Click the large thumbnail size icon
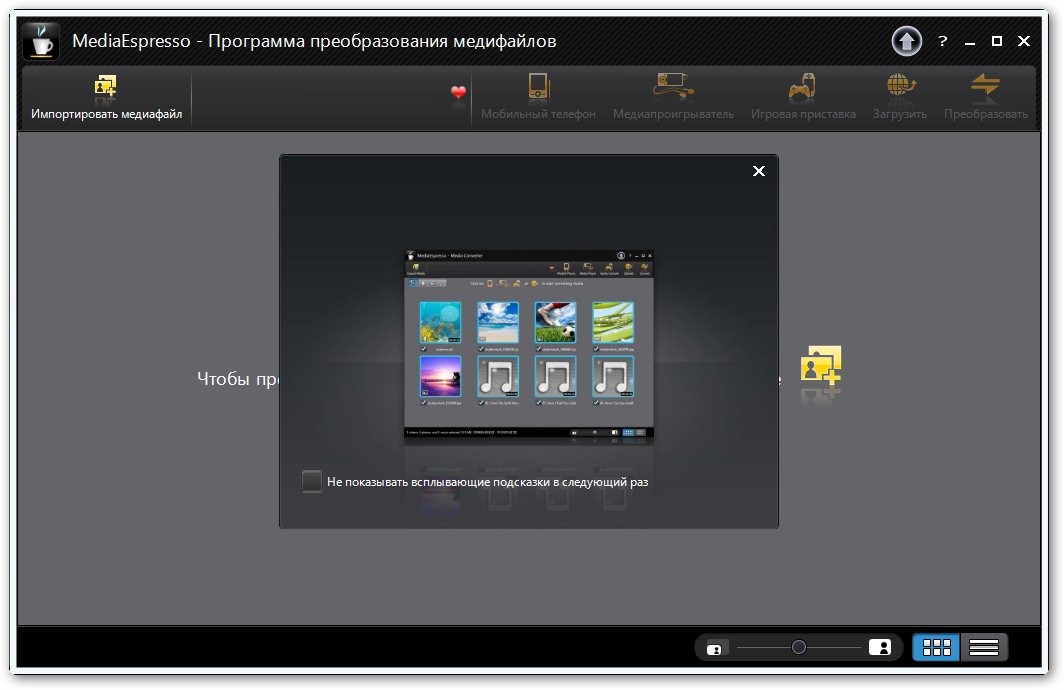Image resolution: width=1064 pixels, height=690 pixels. pyautogui.click(x=879, y=647)
